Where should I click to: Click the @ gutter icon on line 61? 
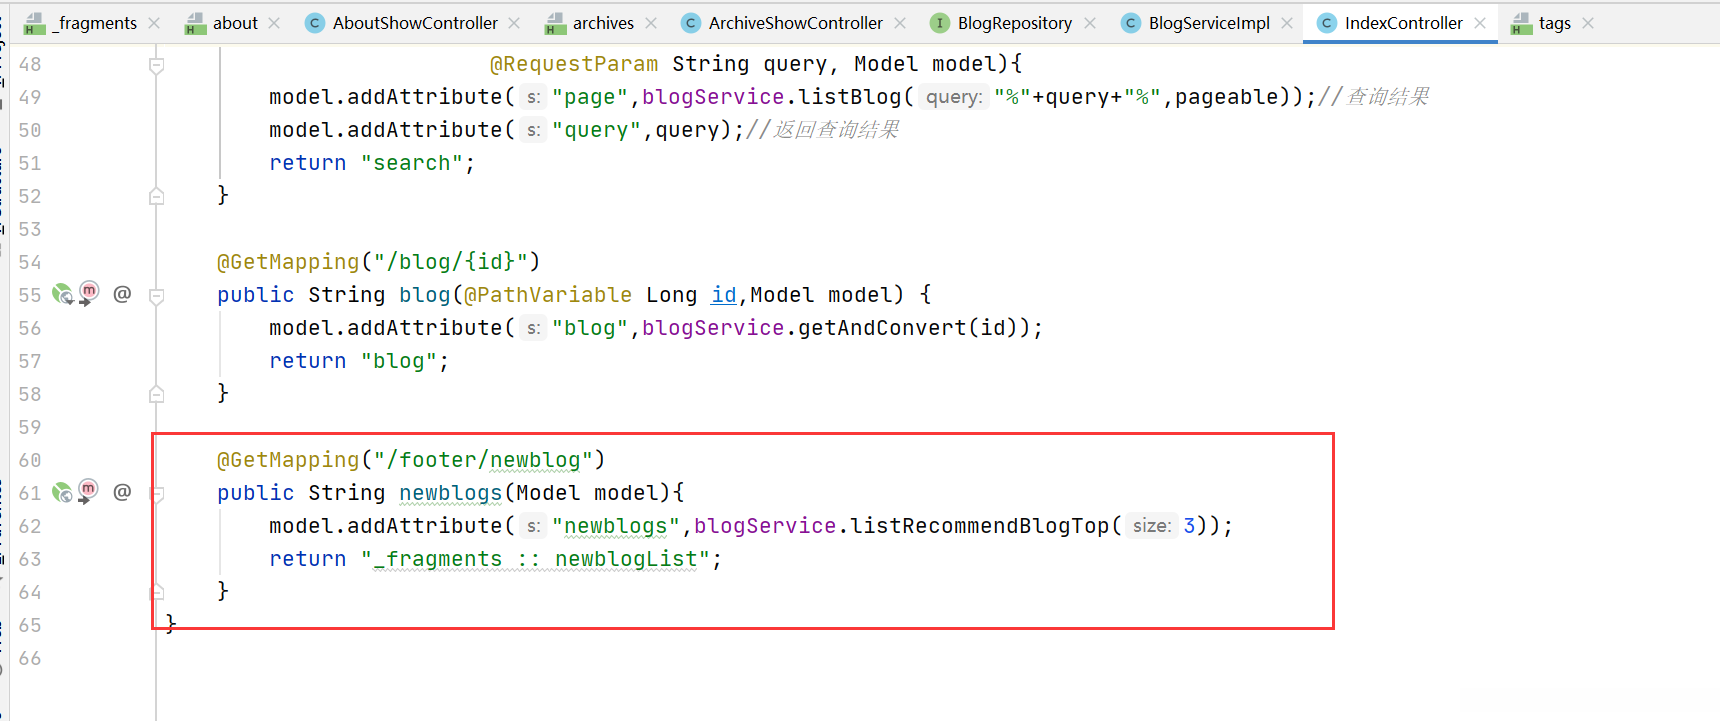(x=122, y=492)
